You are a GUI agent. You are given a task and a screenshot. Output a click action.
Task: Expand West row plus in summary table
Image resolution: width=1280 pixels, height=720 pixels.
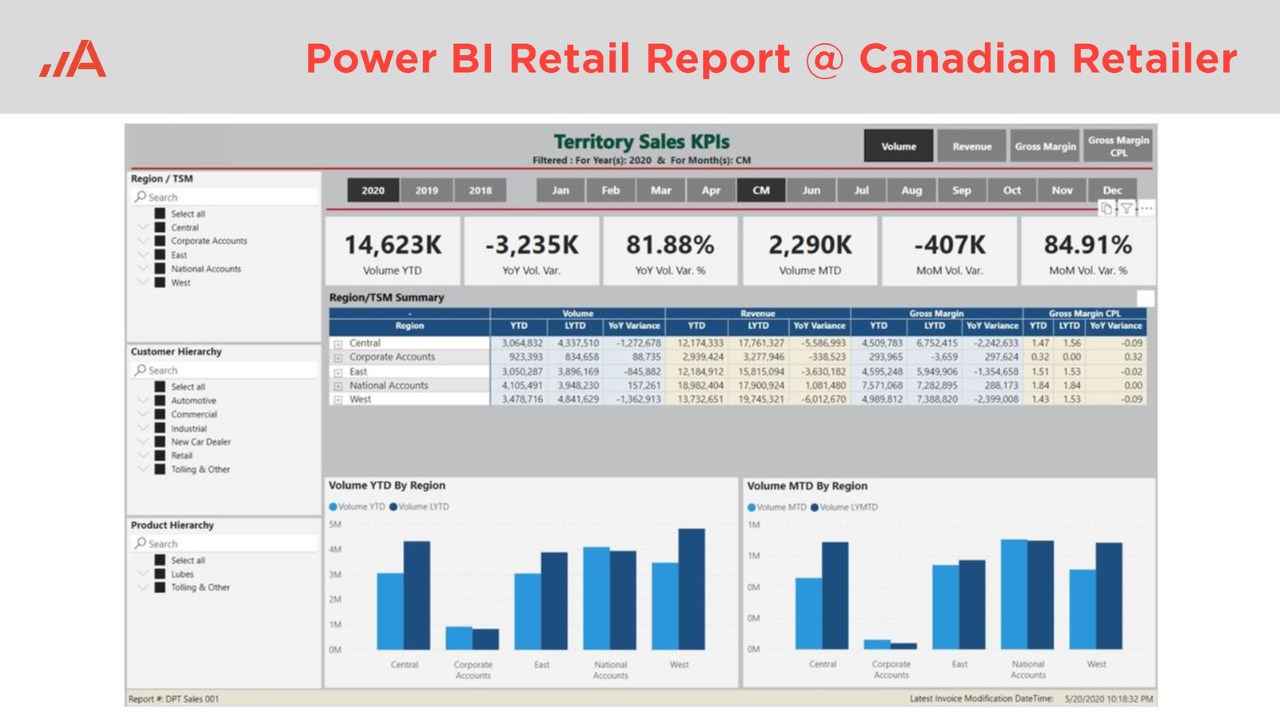pos(338,400)
